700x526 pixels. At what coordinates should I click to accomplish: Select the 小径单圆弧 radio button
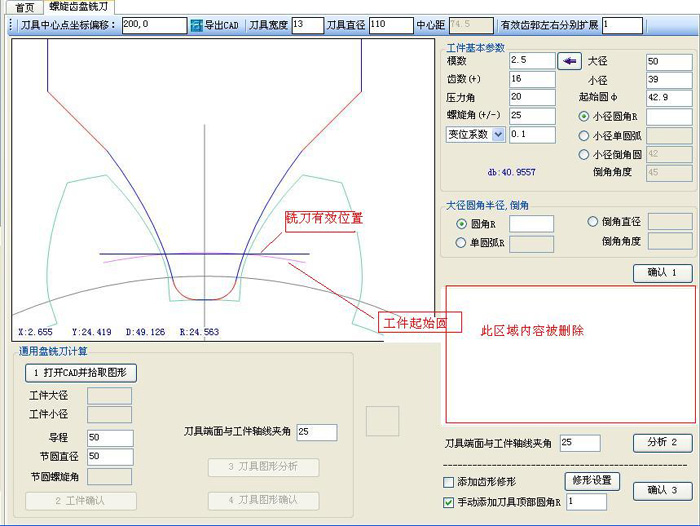click(583, 136)
